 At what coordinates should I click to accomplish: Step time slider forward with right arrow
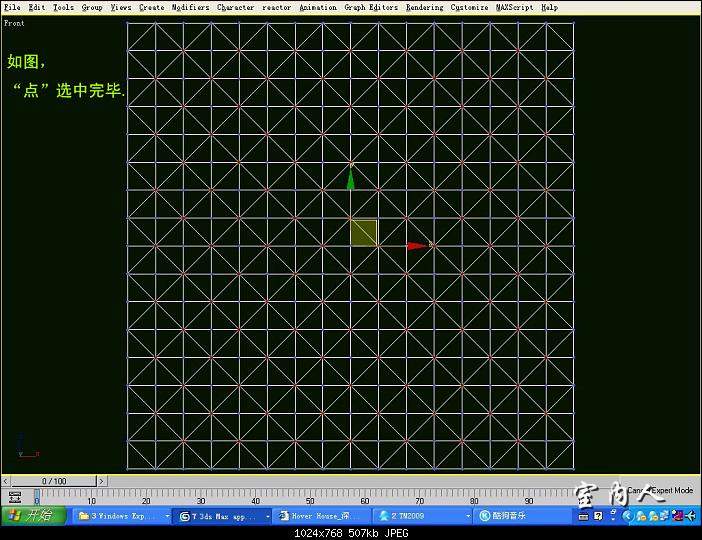102,481
